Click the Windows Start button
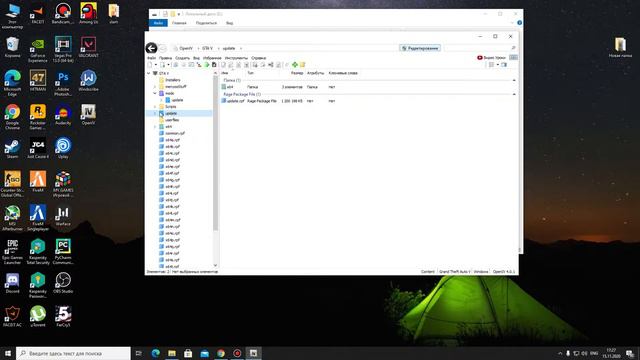640x360 pixels. 7,353
